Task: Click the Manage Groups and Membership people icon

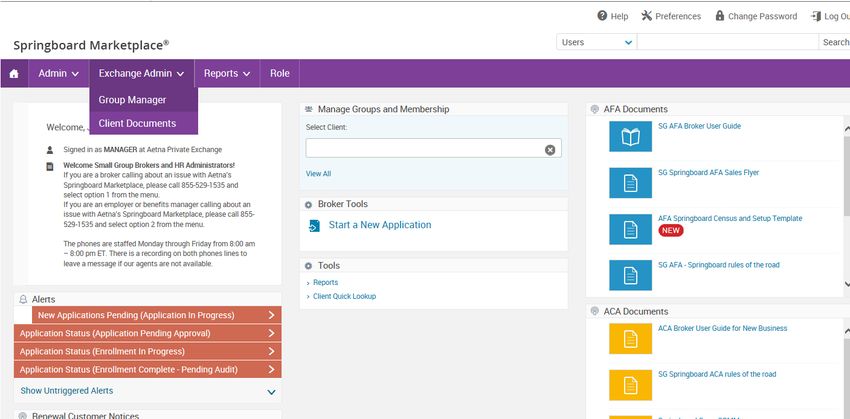Action: click(309, 109)
